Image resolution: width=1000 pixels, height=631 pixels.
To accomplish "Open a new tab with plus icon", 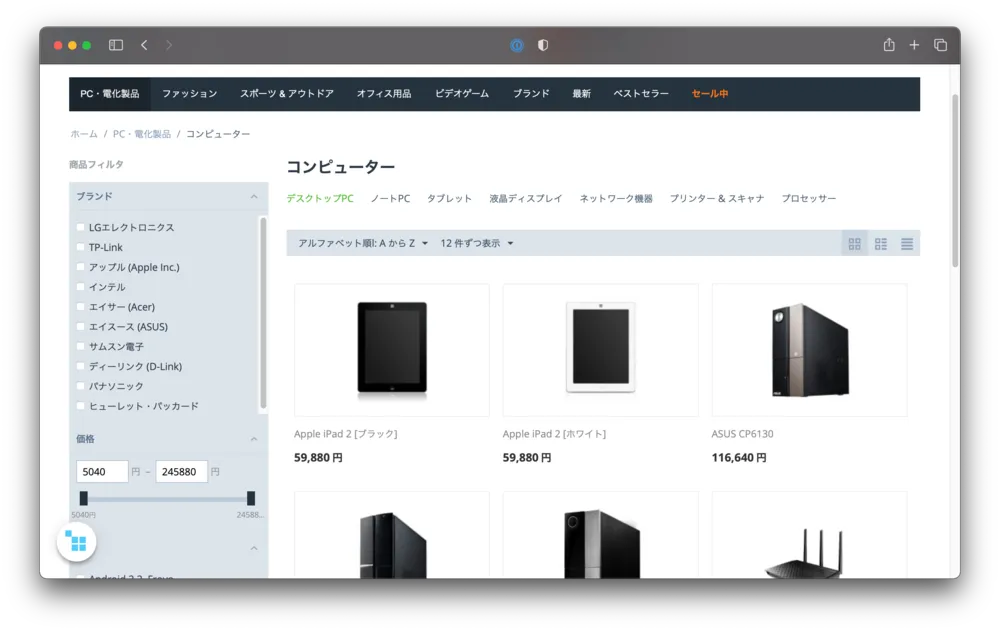I will (x=915, y=45).
